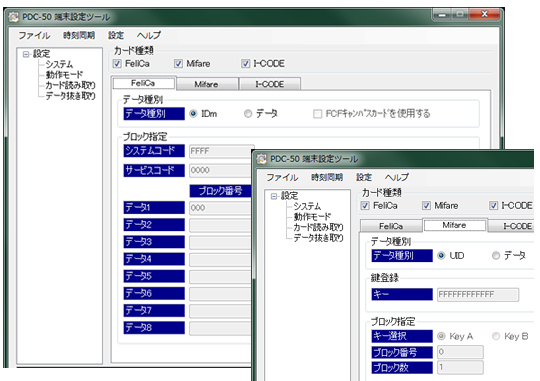Select 動作モード in the front window tree
The image size is (540, 381).
click(312, 217)
